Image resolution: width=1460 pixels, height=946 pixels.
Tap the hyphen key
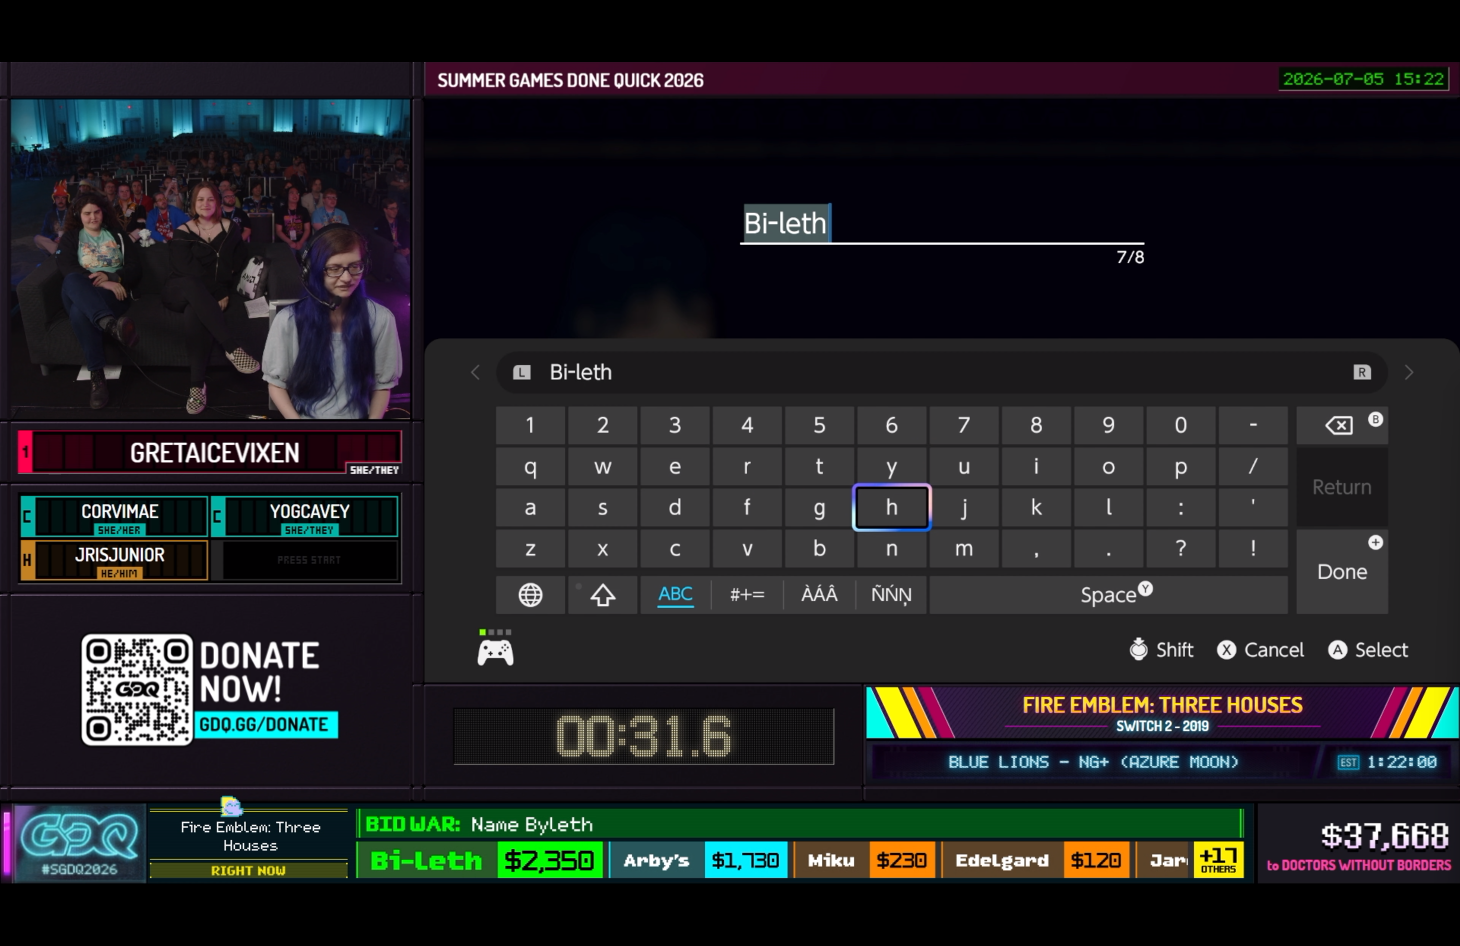[x=1253, y=425]
